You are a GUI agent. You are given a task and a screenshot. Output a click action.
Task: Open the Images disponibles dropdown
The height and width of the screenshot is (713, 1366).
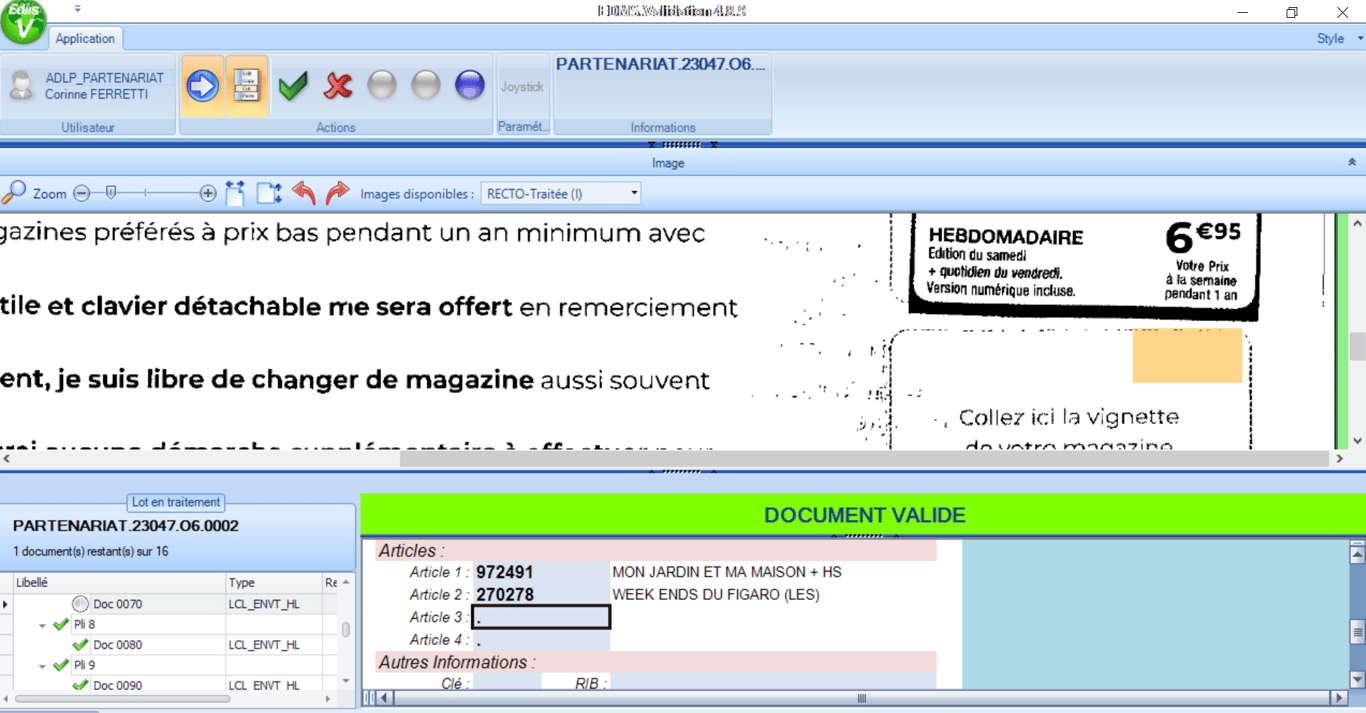click(634, 192)
